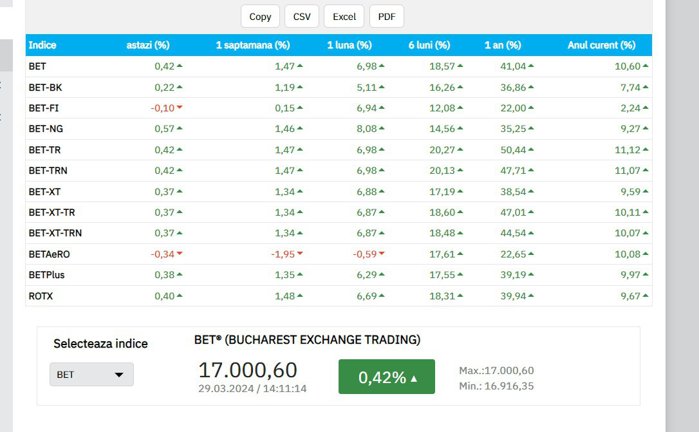
Task: Click the BET-NG index name
Action: tap(46, 129)
